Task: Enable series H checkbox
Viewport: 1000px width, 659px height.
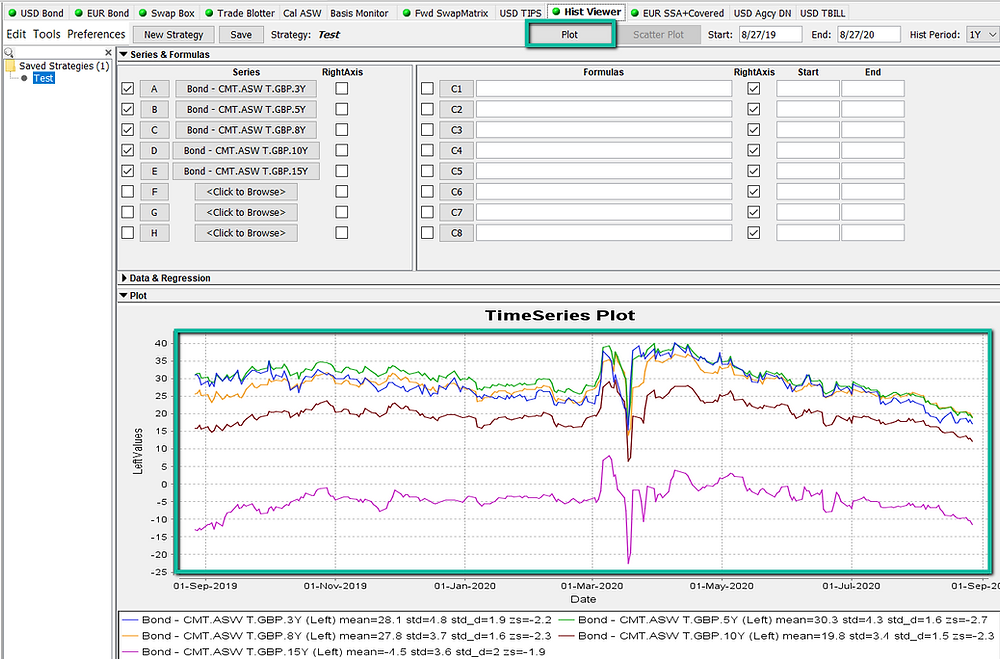Action: [128, 233]
